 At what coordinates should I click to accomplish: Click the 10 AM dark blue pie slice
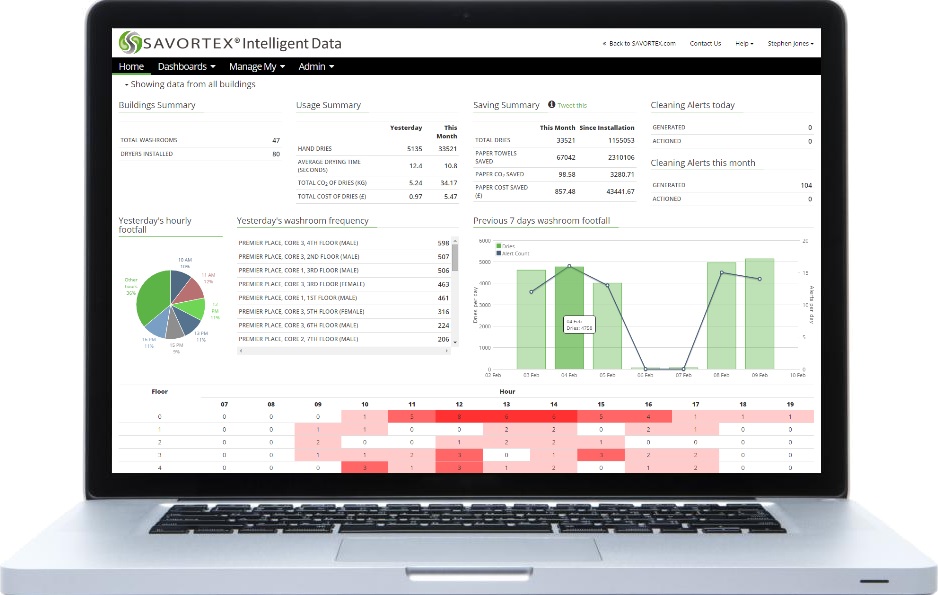point(179,285)
